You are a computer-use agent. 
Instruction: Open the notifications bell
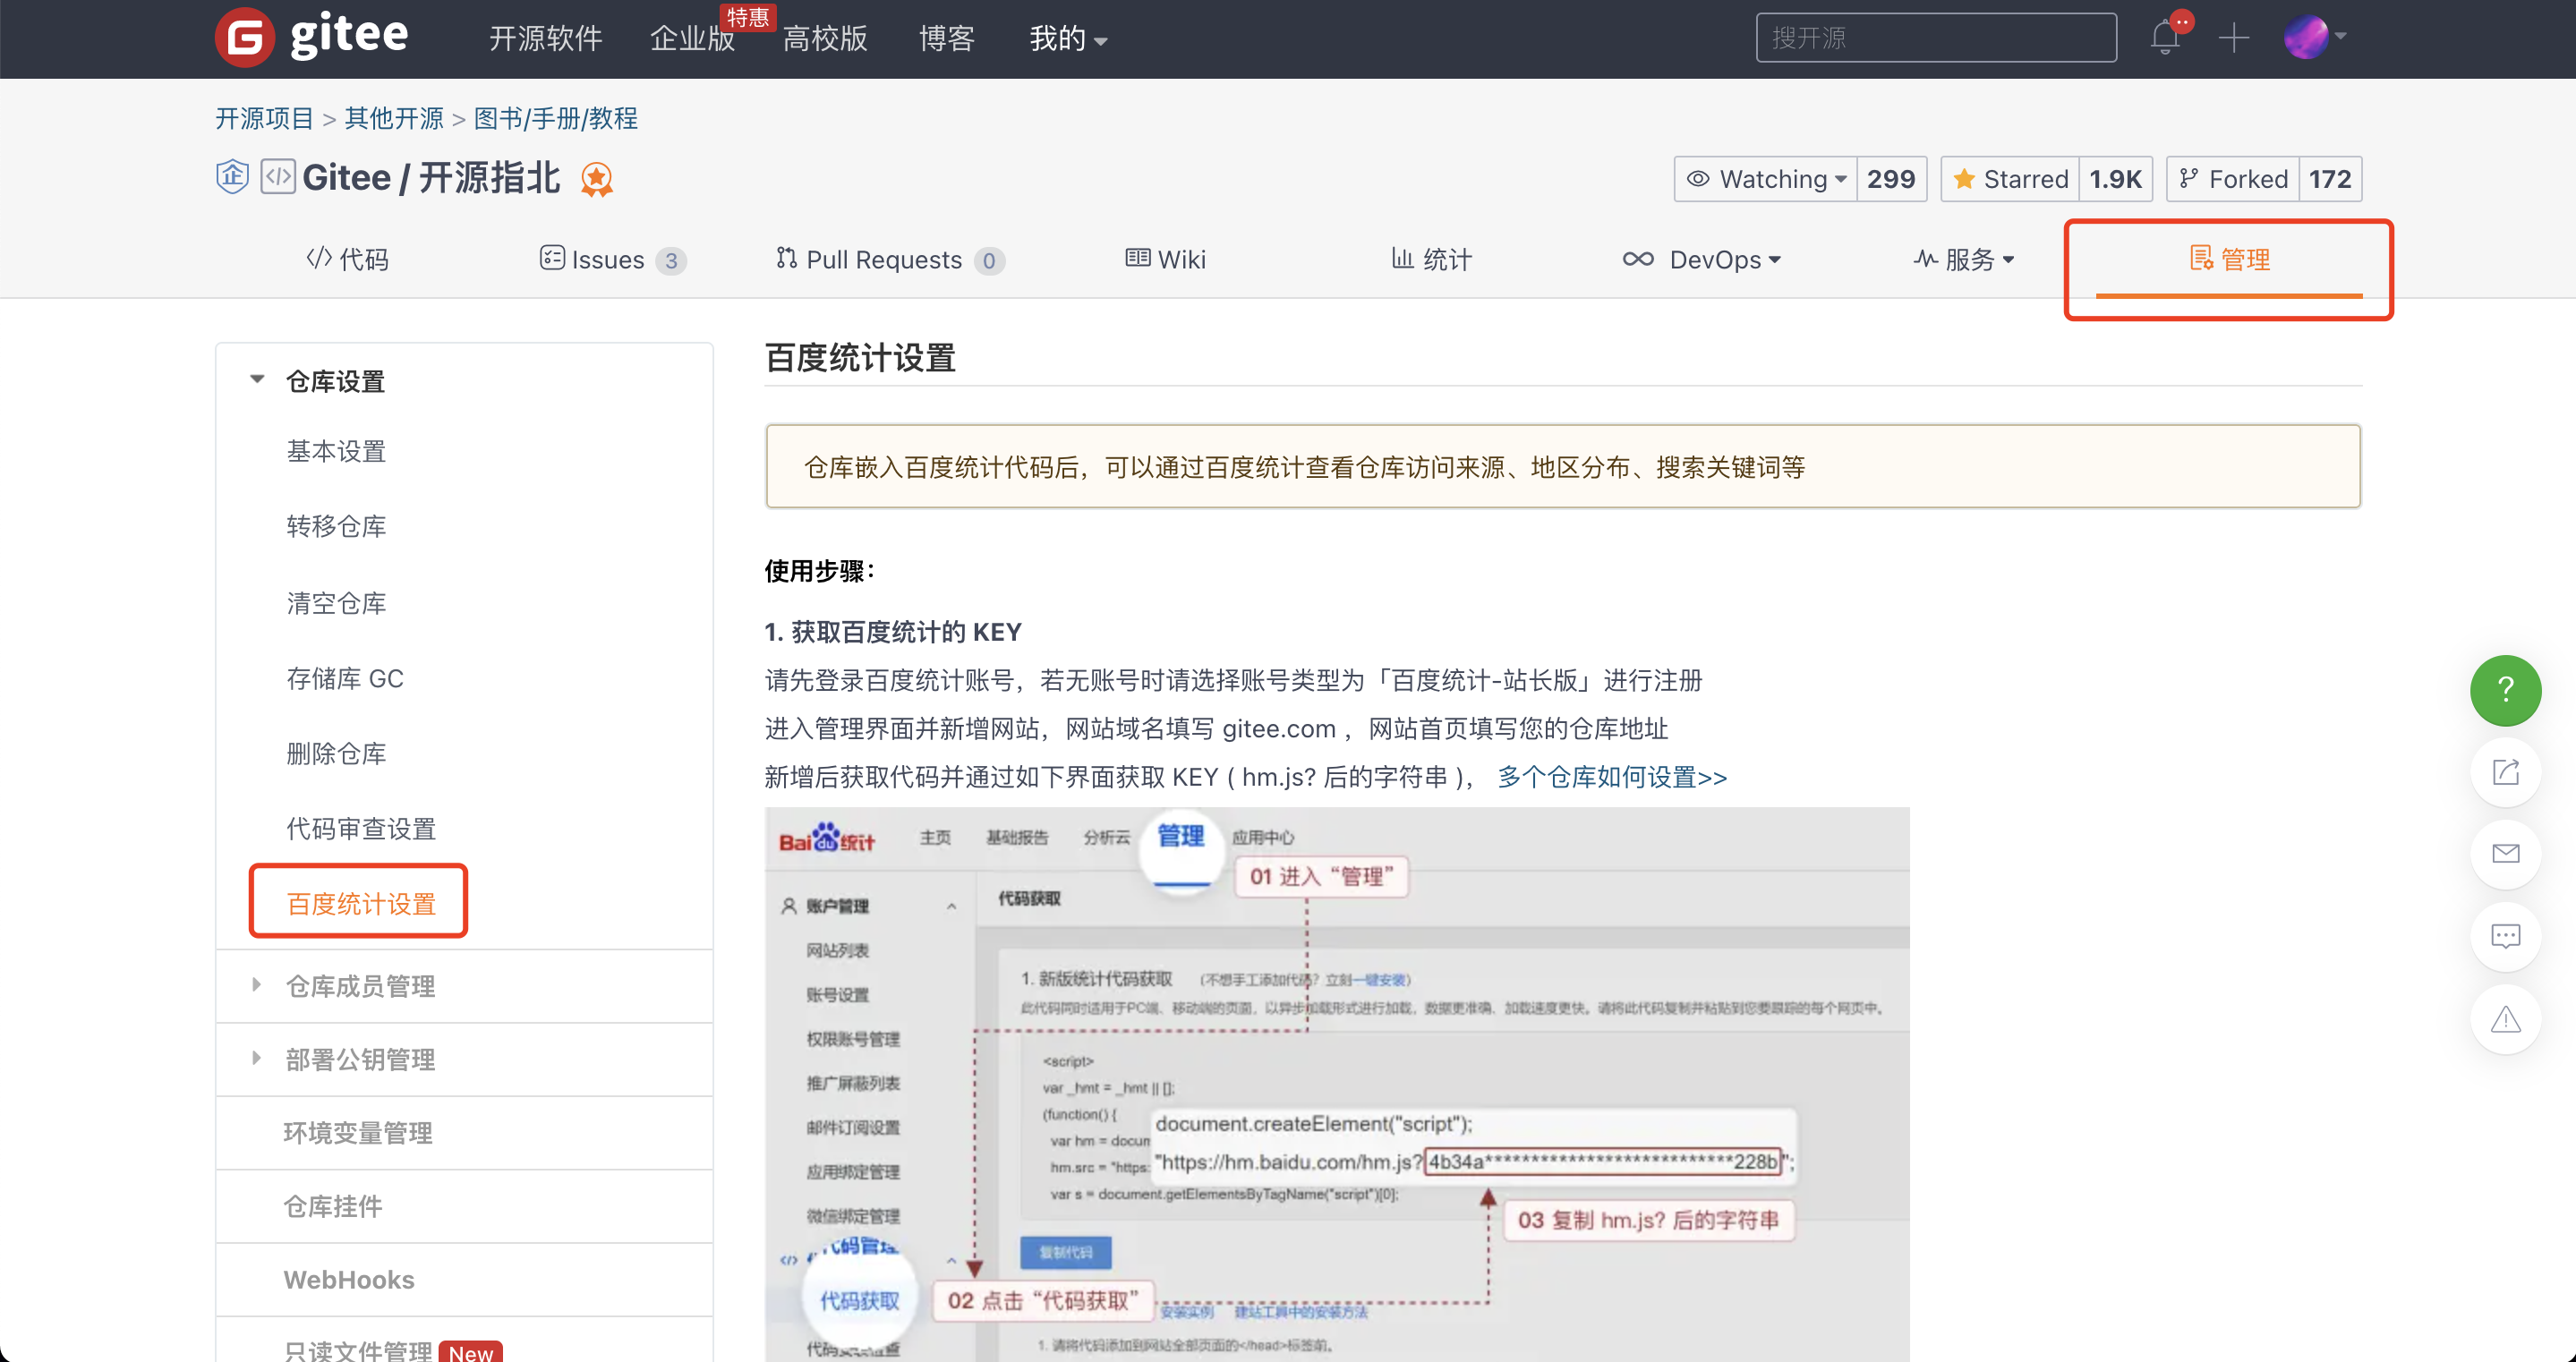coord(2165,38)
